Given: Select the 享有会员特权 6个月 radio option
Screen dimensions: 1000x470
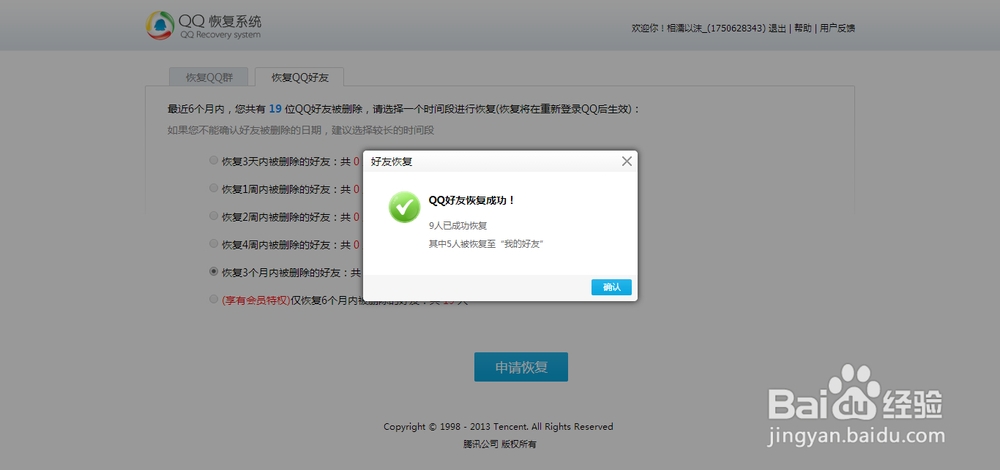Looking at the screenshot, I should pos(214,299).
